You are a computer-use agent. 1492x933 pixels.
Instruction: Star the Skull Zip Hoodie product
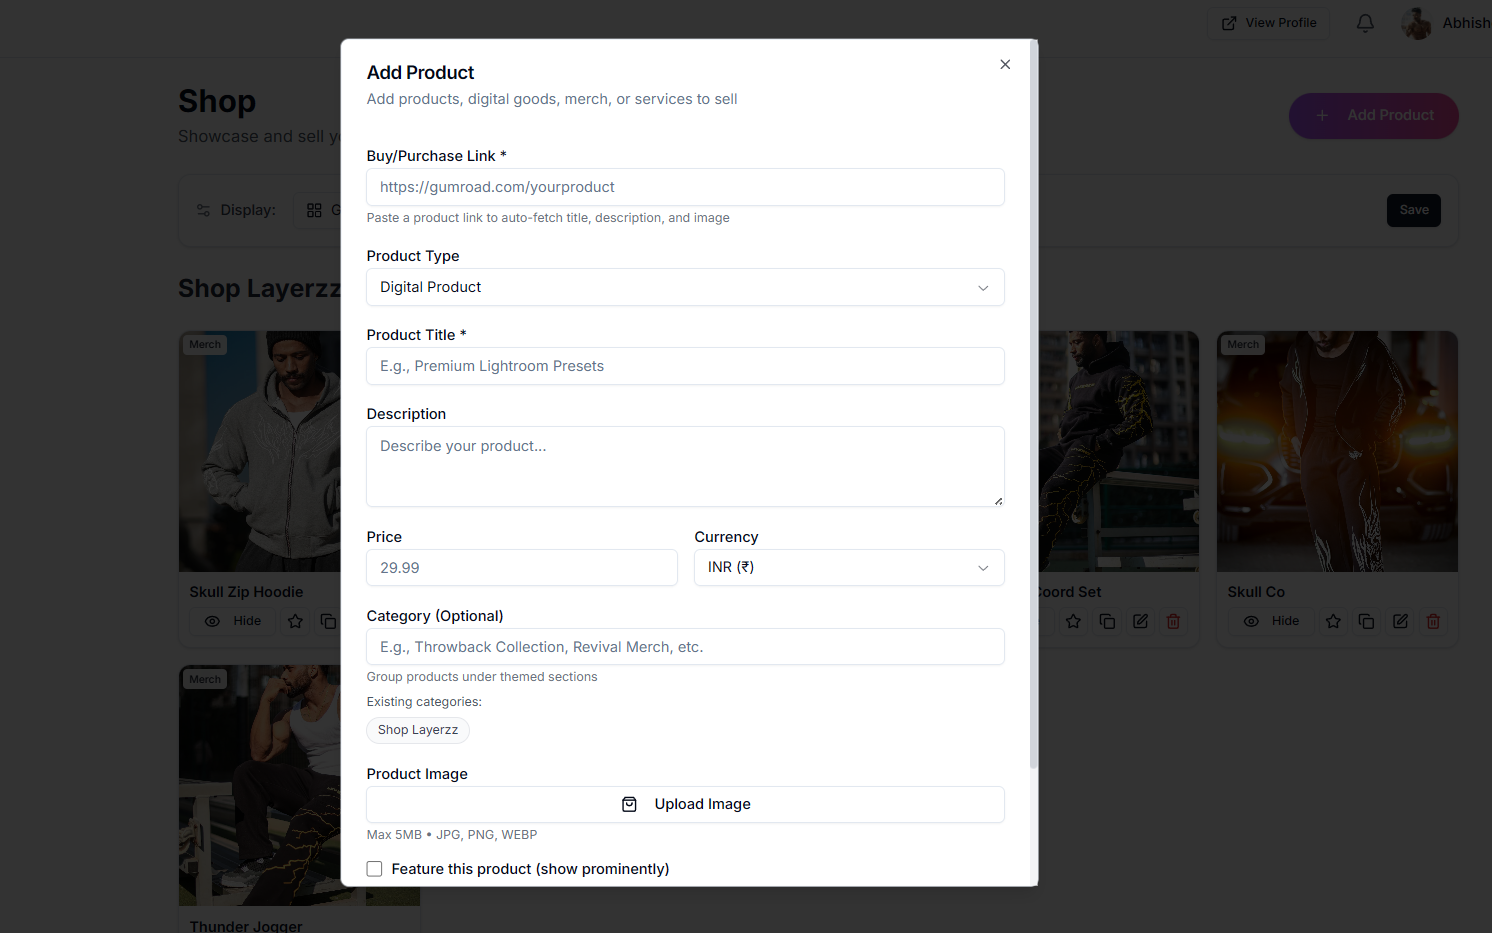(295, 622)
